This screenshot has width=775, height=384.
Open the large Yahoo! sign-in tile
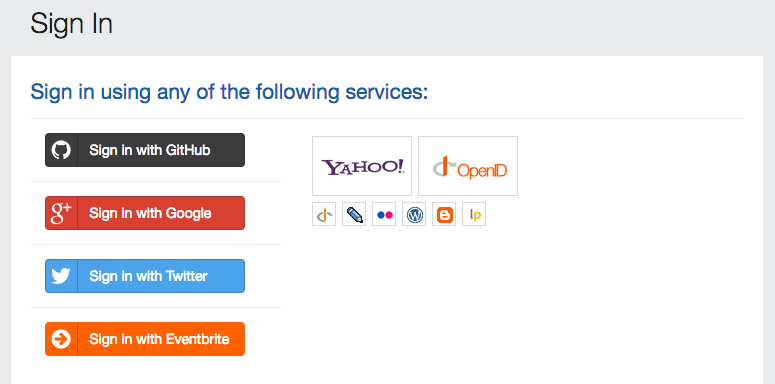362,166
